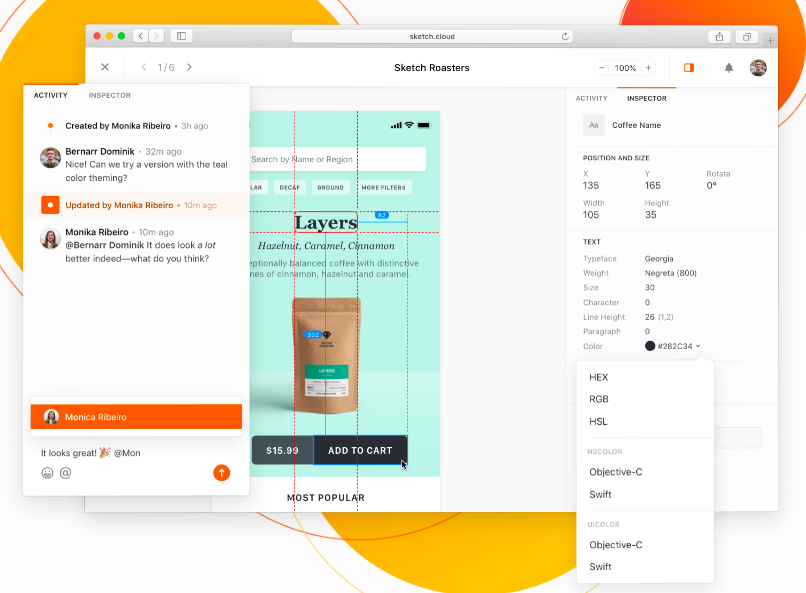Image resolution: width=806 pixels, height=593 pixels.
Task: Choose HEX color format
Action: tap(598, 377)
